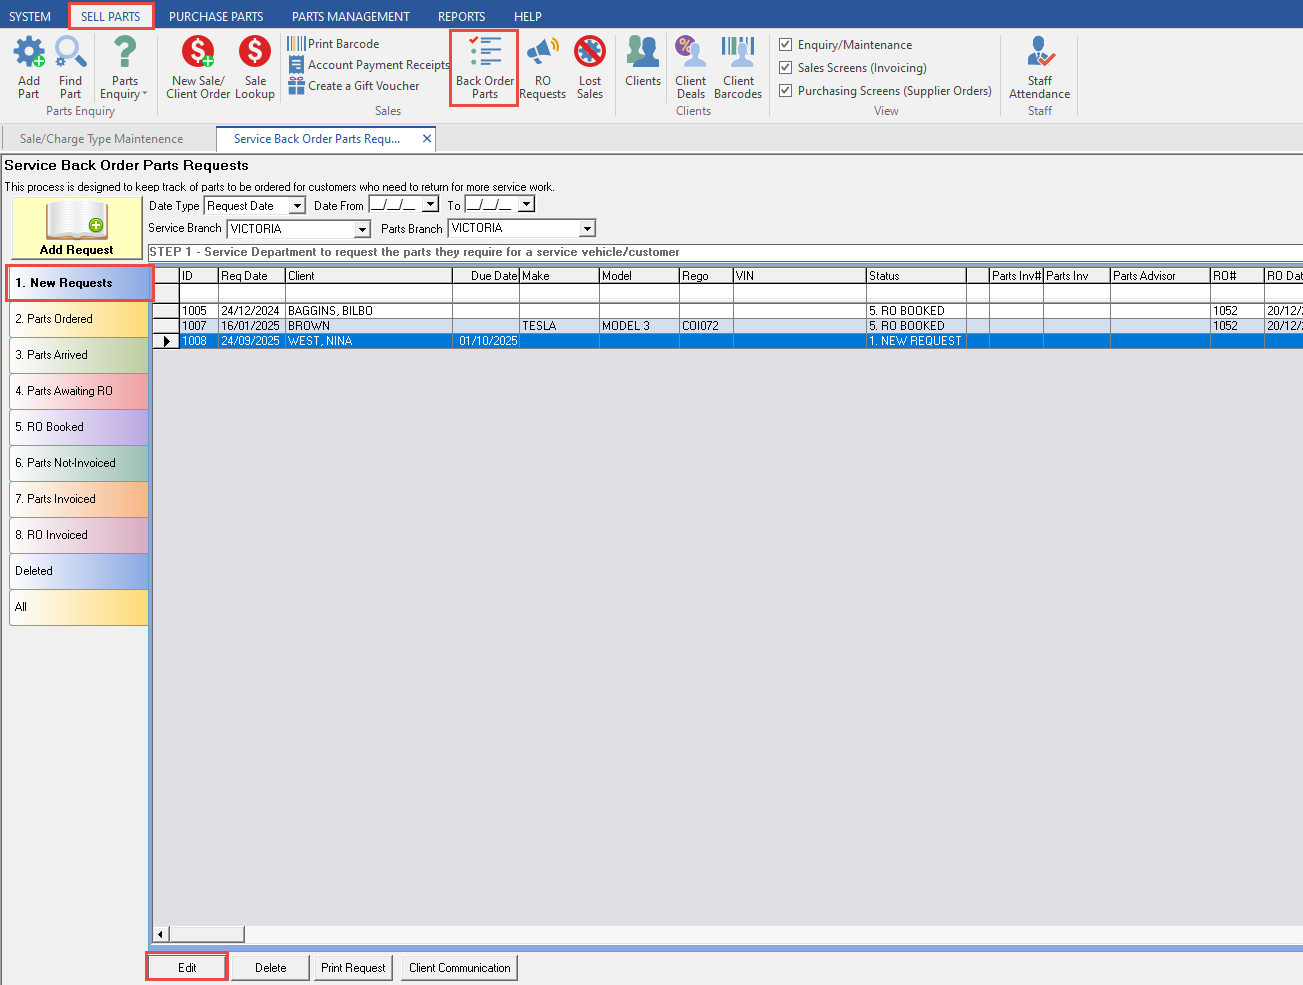The width and height of the screenshot is (1303, 985).
Task: Click the Edit button
Action: coord(187,968)
